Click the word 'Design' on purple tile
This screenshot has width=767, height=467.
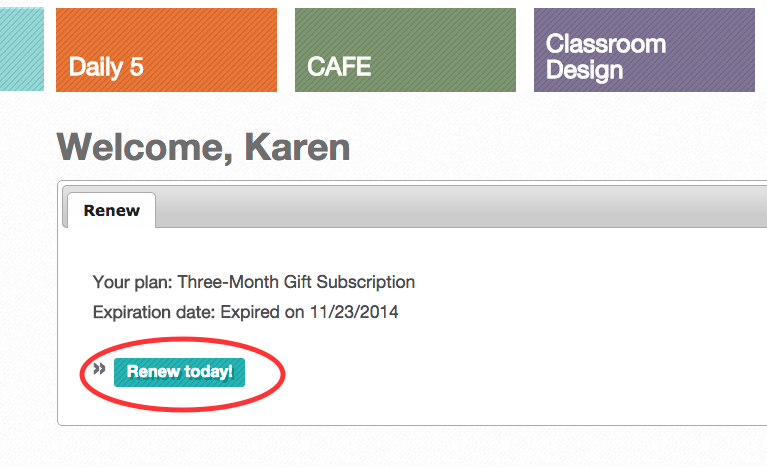click(x=585, y=70)
